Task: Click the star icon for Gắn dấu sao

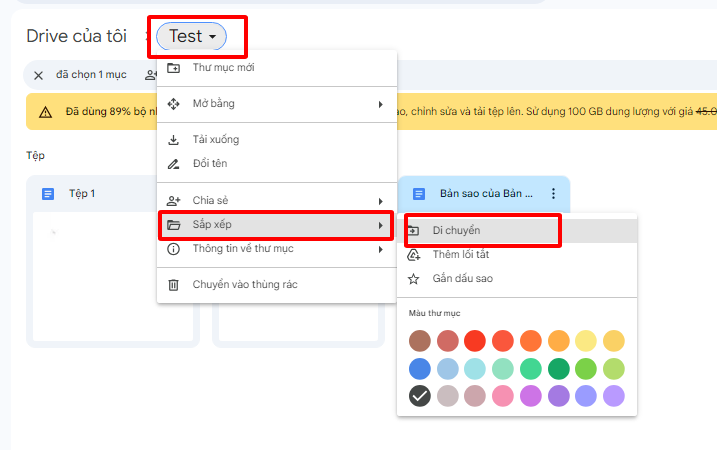Action: point(414,279)
